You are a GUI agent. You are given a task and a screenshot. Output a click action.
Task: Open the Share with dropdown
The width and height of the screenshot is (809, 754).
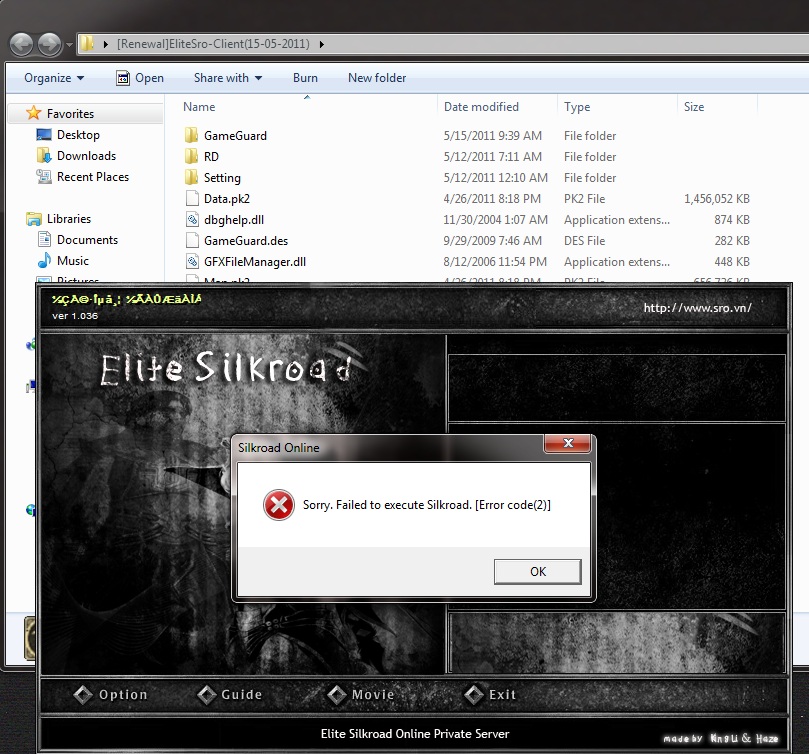click(x=227, y=77)
